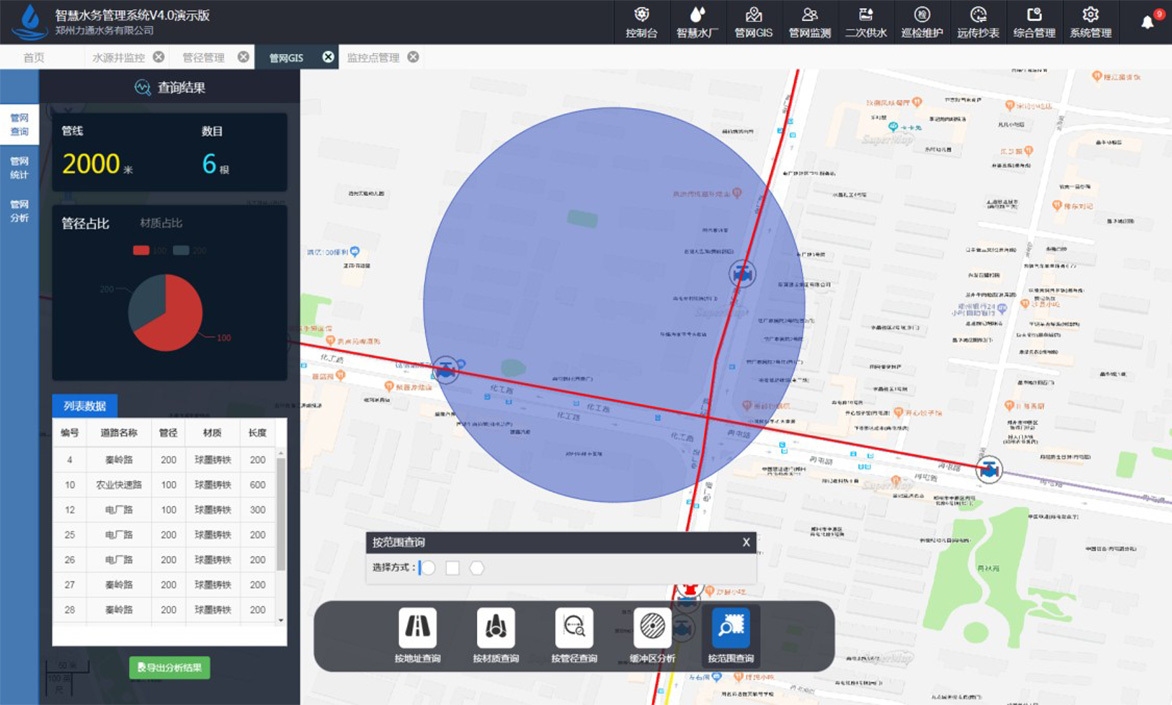Open 系统管理 gear icon
Screen dimensions: 1172x705
click(1091, 15)
